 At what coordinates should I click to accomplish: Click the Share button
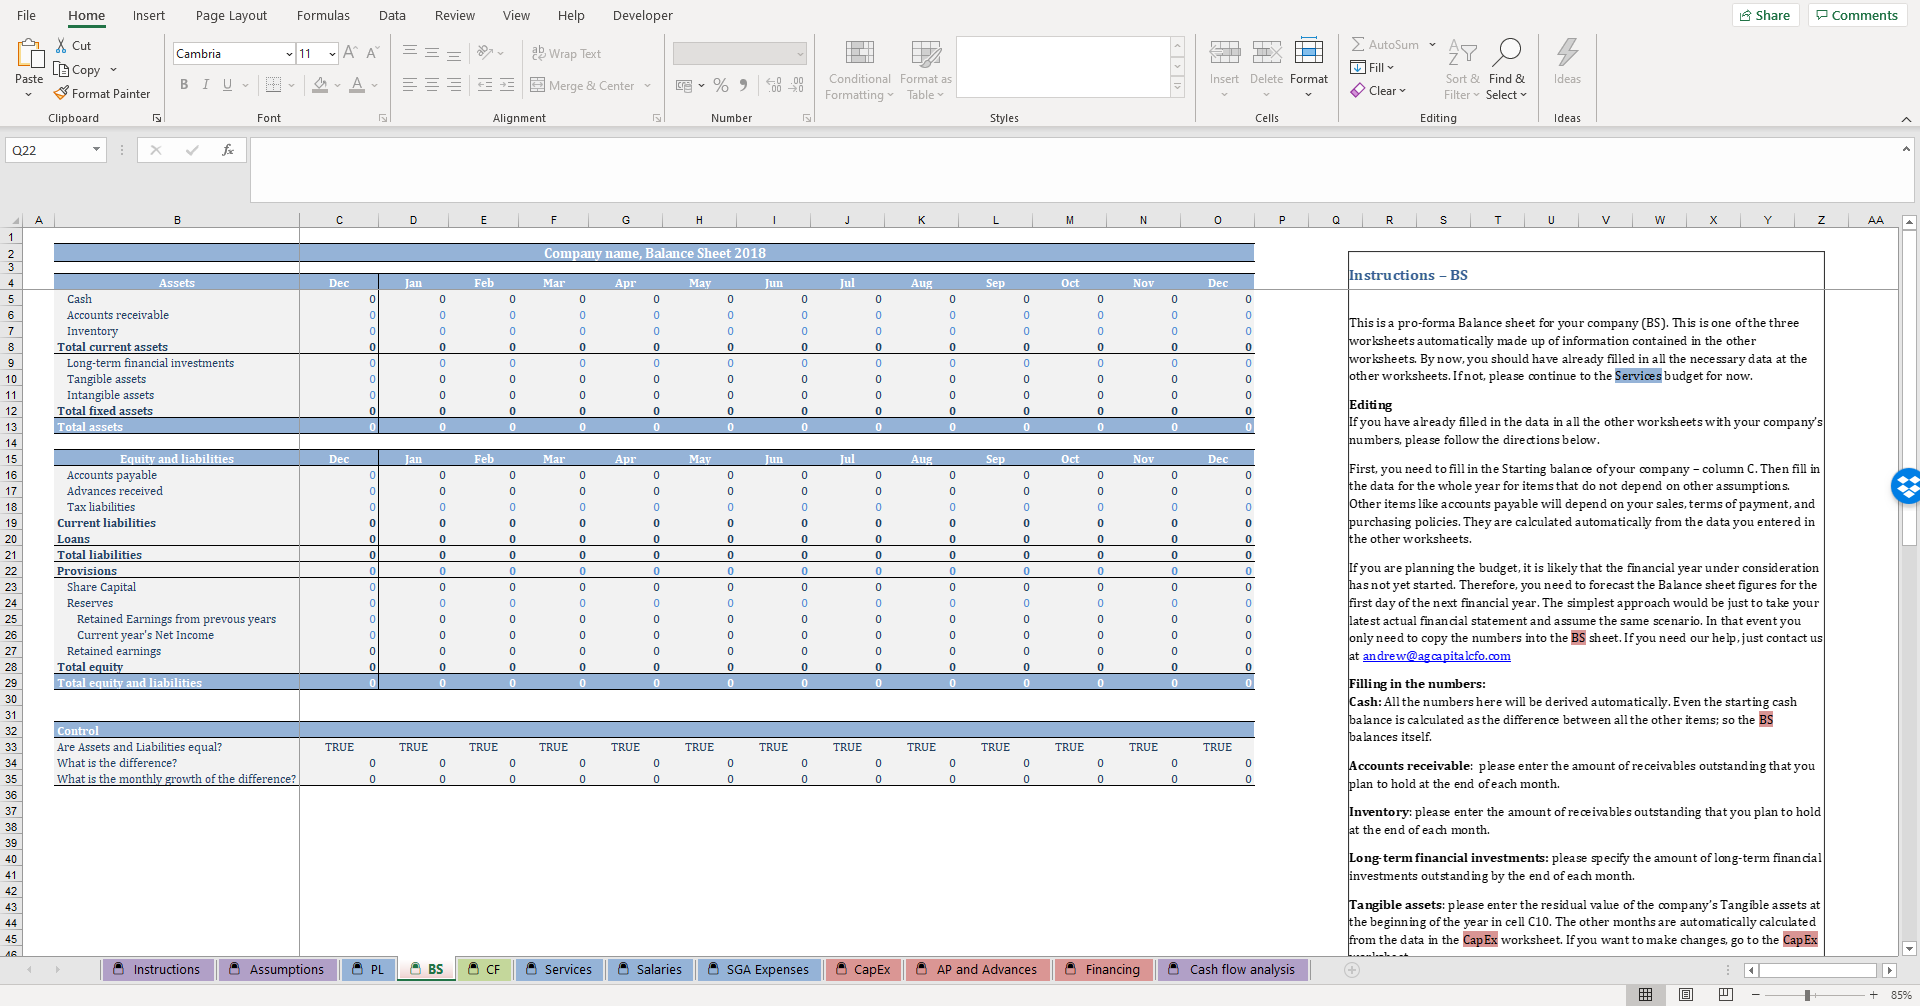pos(1764,15)
